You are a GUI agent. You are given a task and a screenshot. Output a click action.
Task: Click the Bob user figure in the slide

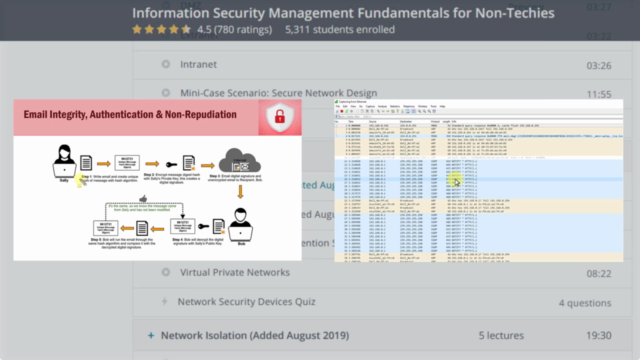240,225
